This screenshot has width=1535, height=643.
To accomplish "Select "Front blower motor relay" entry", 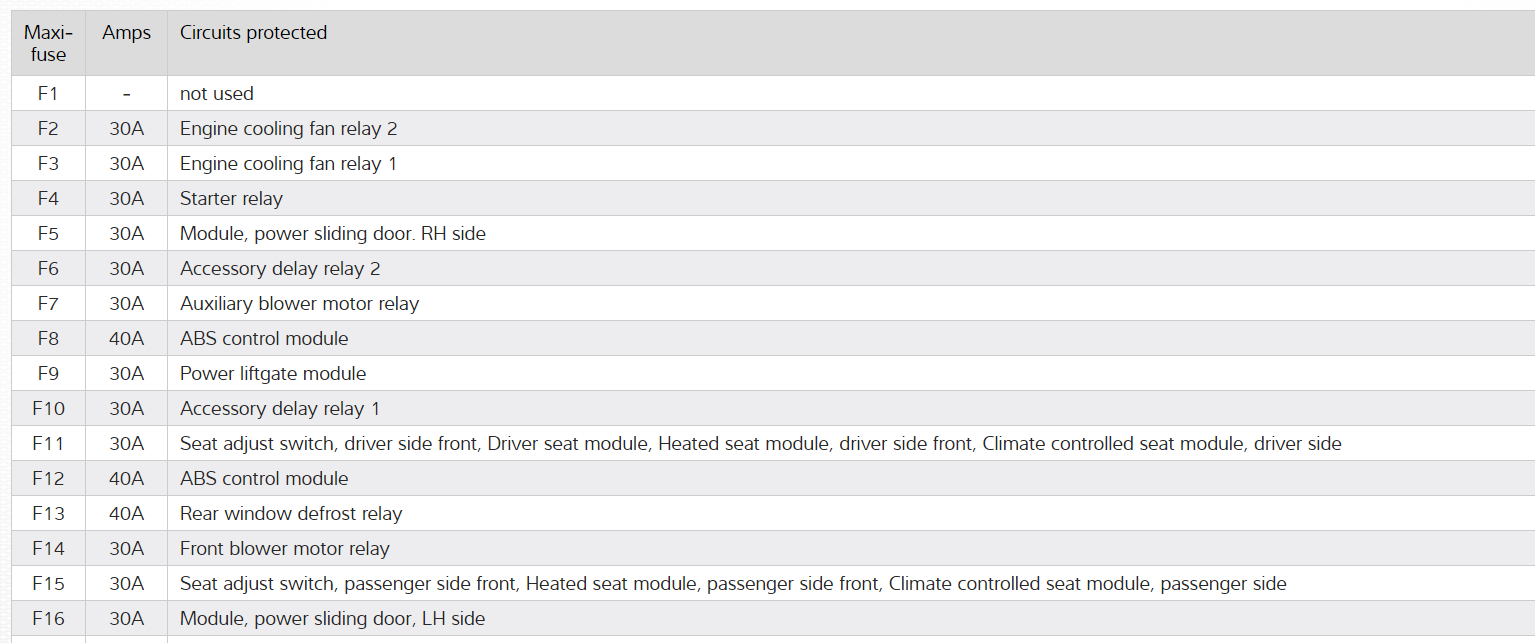I will [x=285, y=549].
